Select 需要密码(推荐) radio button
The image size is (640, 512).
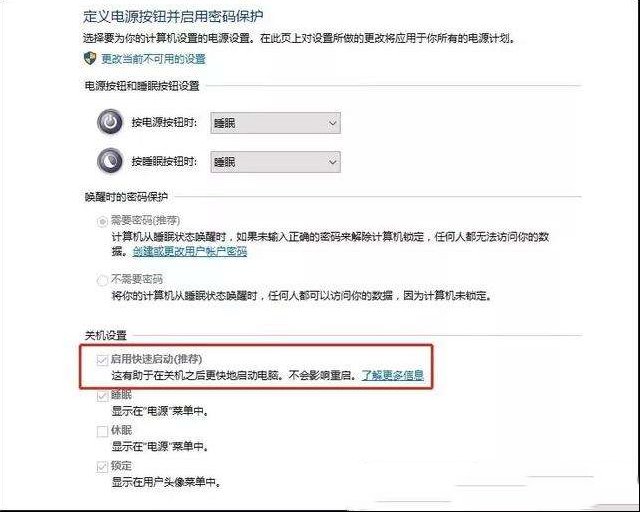coord(102,221)
